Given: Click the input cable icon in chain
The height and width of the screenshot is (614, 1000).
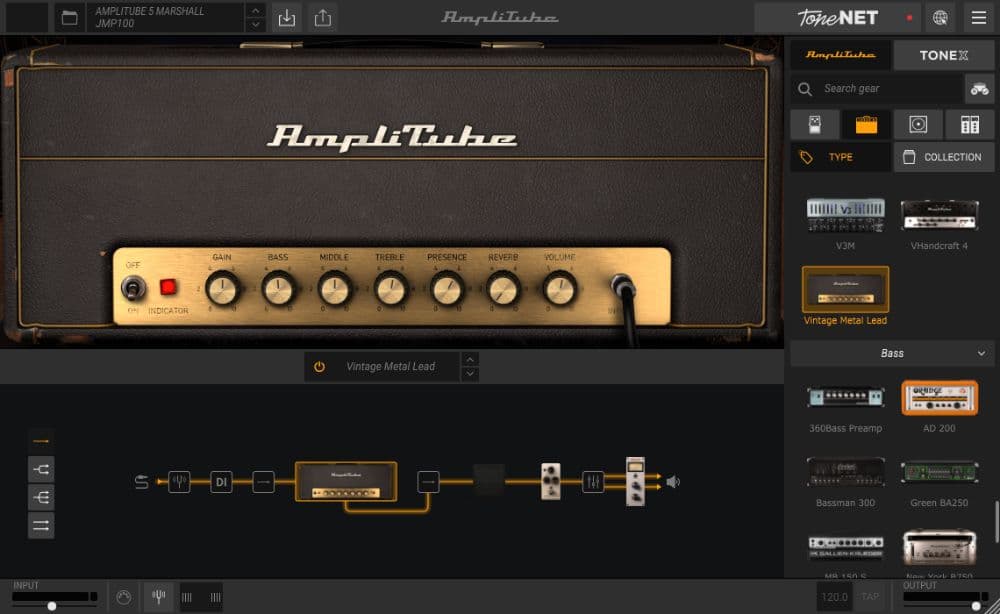Looking at the screenshot, I should [x=142, y=482].
